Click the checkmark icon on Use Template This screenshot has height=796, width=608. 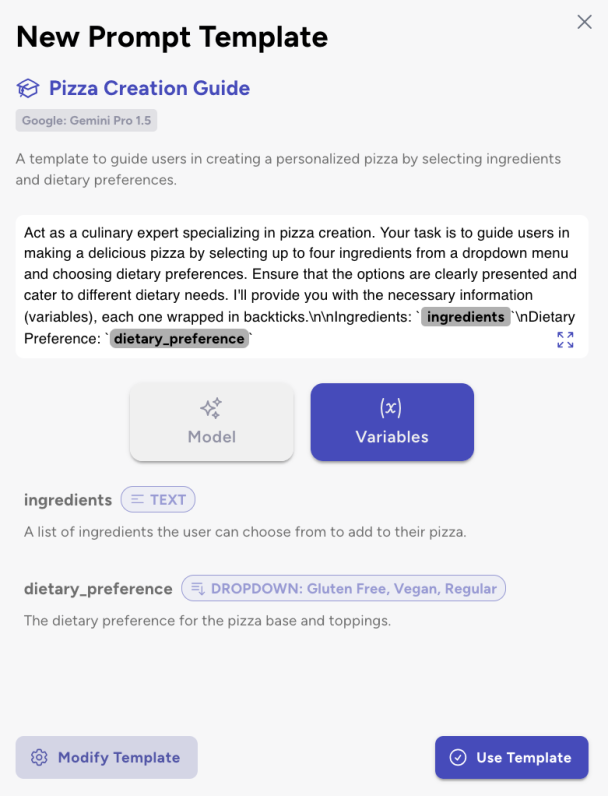coord(458,757)
